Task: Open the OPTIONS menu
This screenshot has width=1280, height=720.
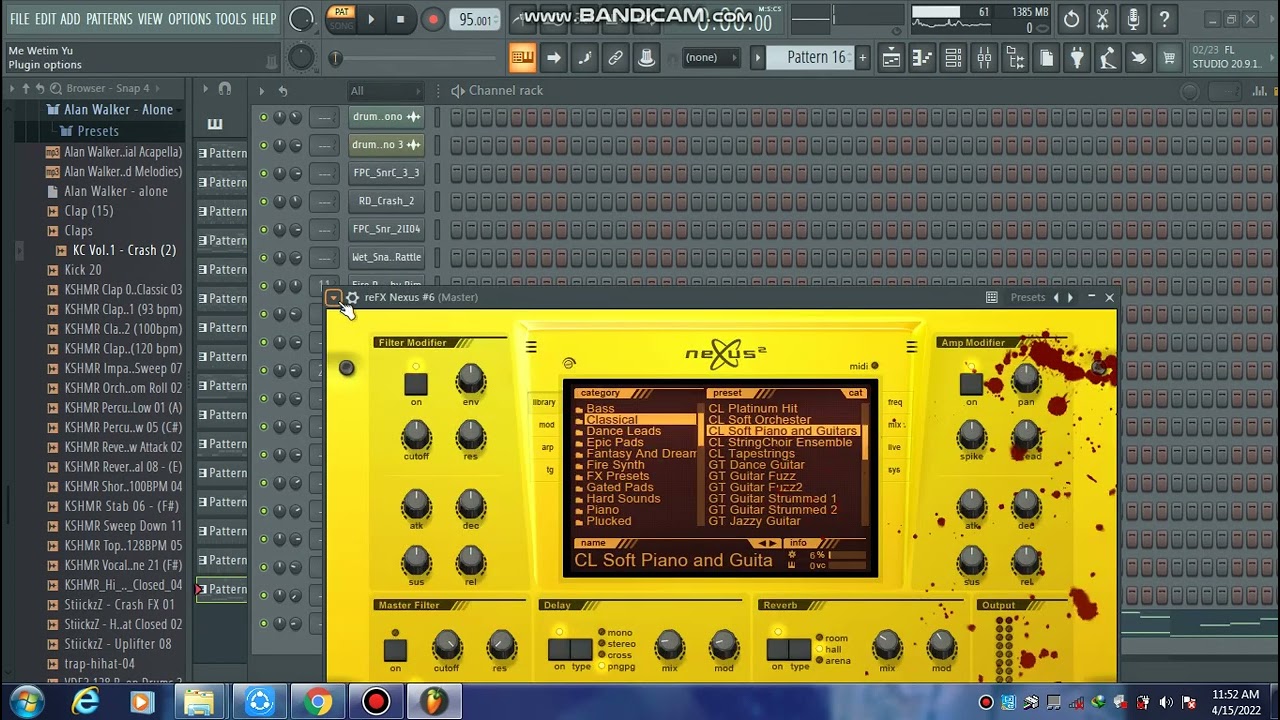Action: point(189,19)
